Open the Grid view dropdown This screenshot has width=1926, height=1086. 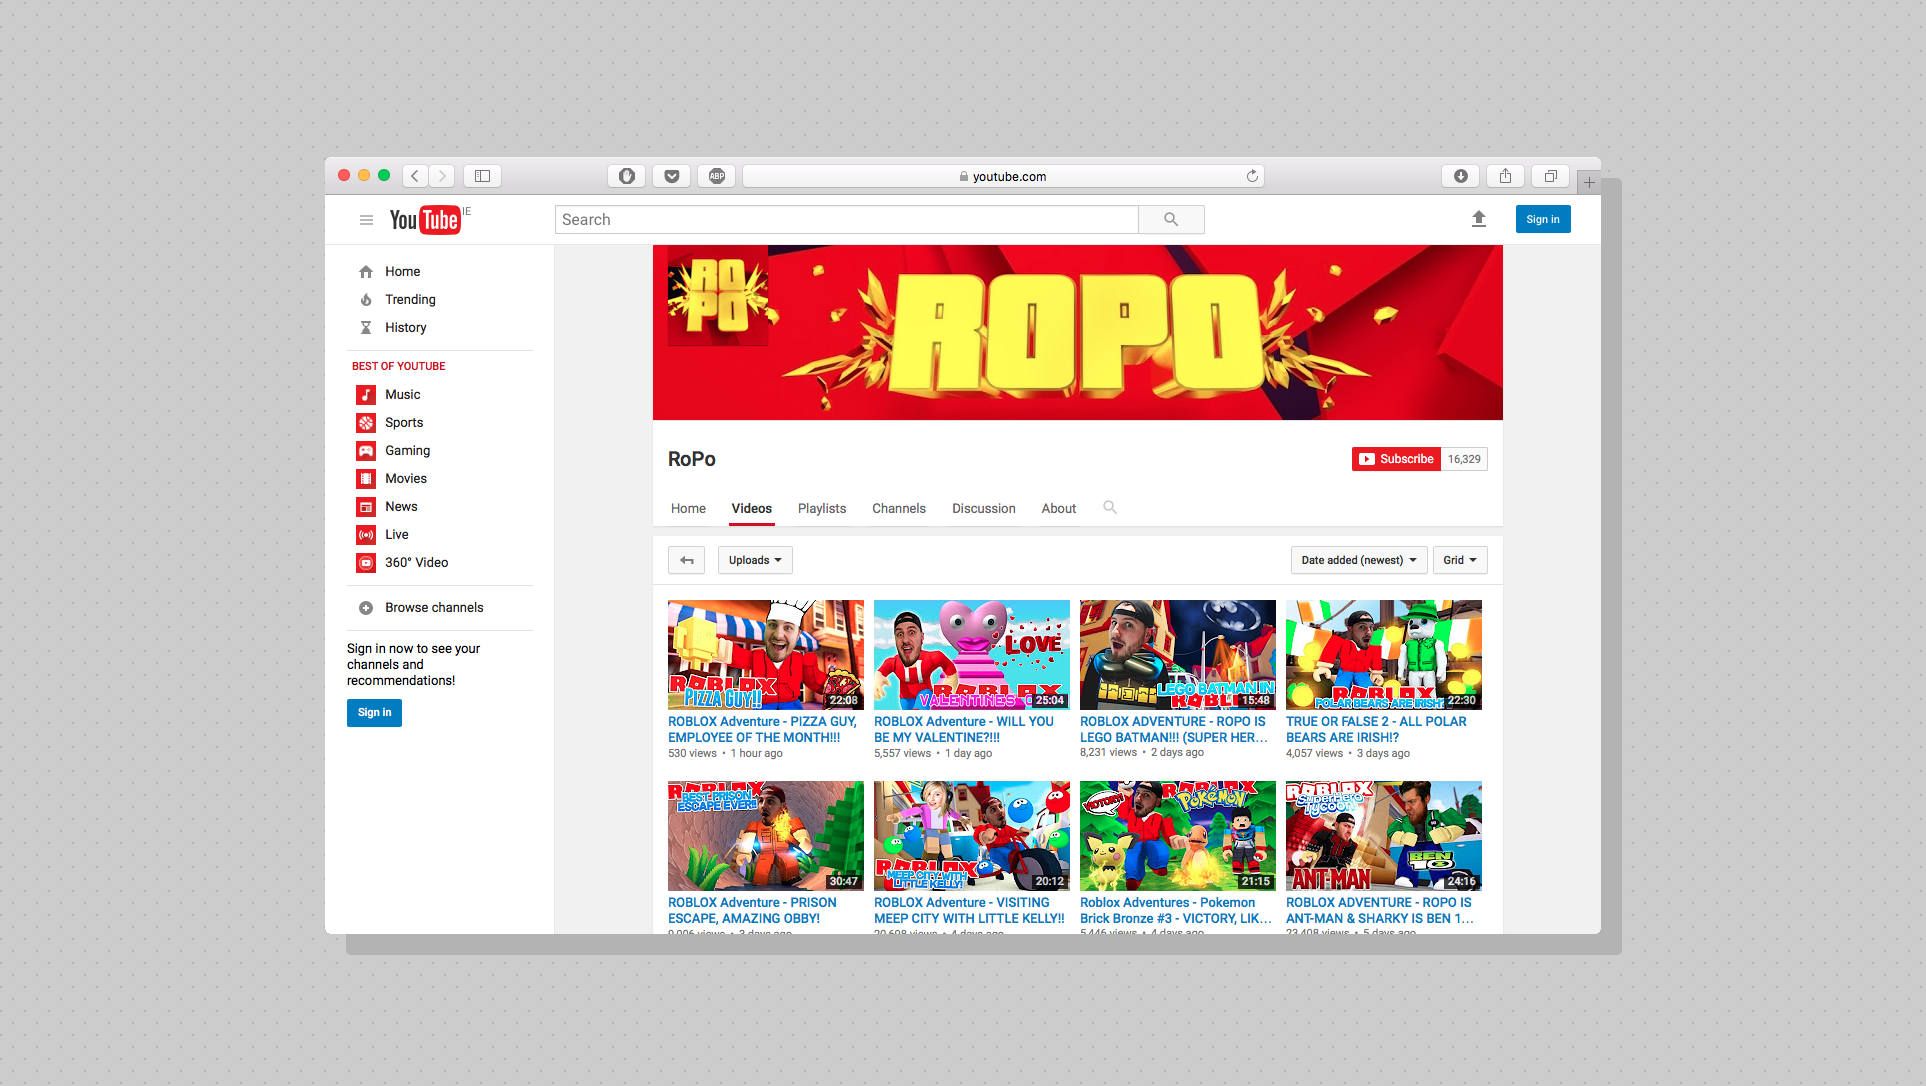1459,560
